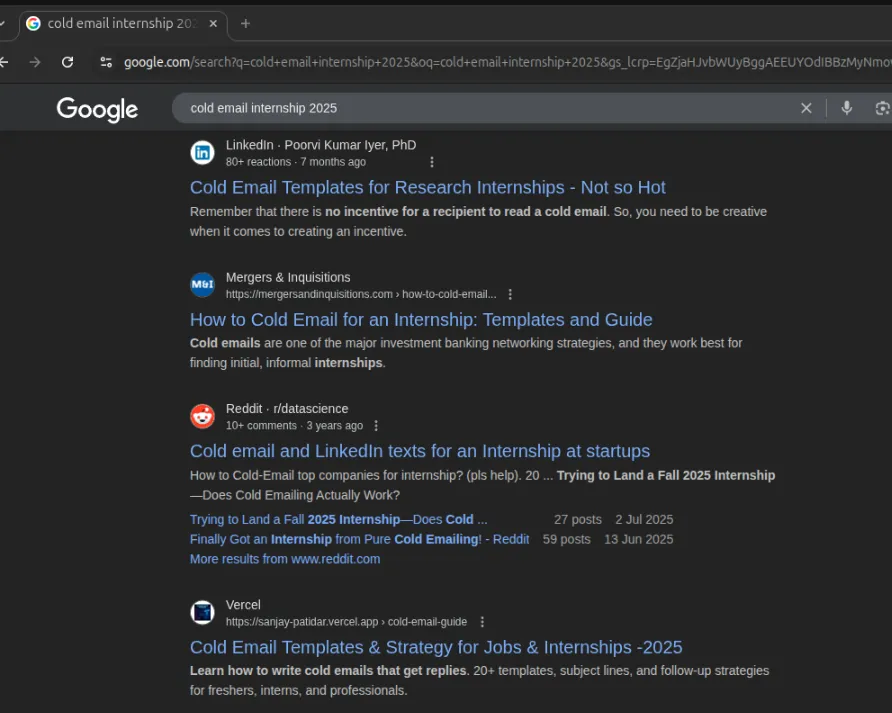This screenshot has height=713, width=892.
Task: Click the Google logo
Action: (97, 109)
